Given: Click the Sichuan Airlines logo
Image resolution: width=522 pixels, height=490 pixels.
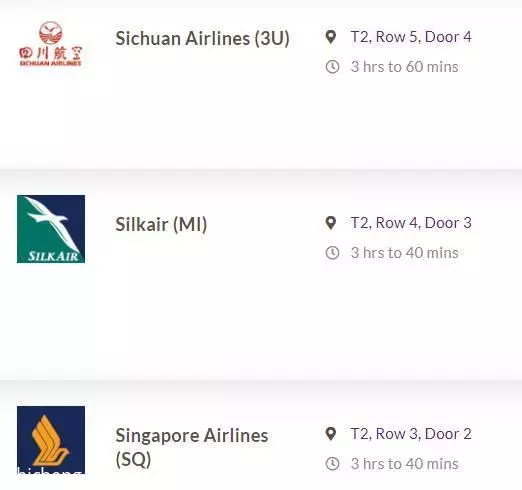Looking at the screenshot, I should 50,44.
